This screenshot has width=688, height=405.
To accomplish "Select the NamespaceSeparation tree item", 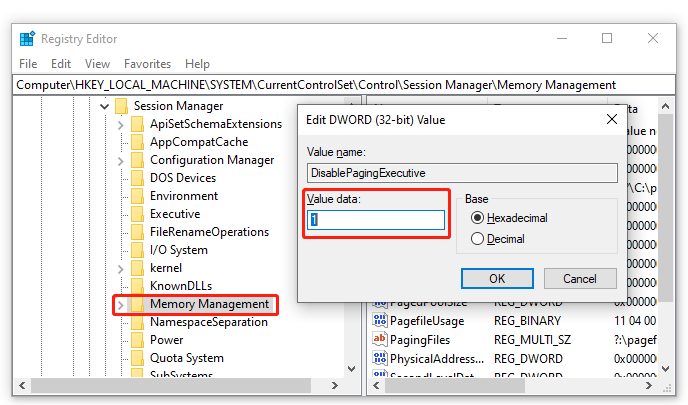I will [209, 323].
